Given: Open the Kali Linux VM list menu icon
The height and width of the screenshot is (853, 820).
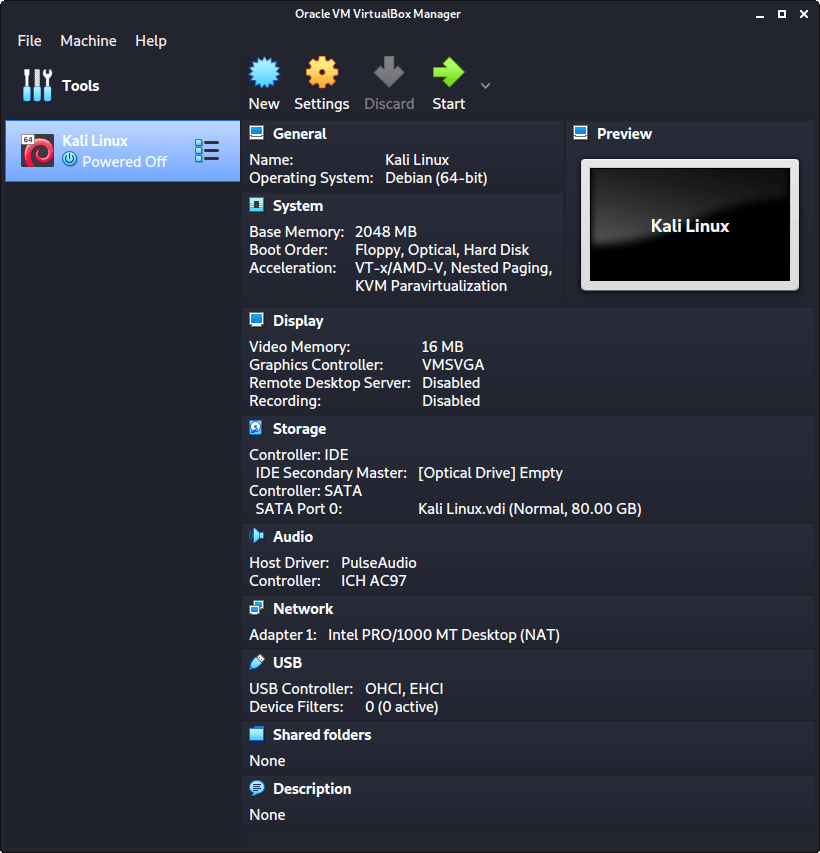Looking at the screenshot, I should click(x=207, y=151).
